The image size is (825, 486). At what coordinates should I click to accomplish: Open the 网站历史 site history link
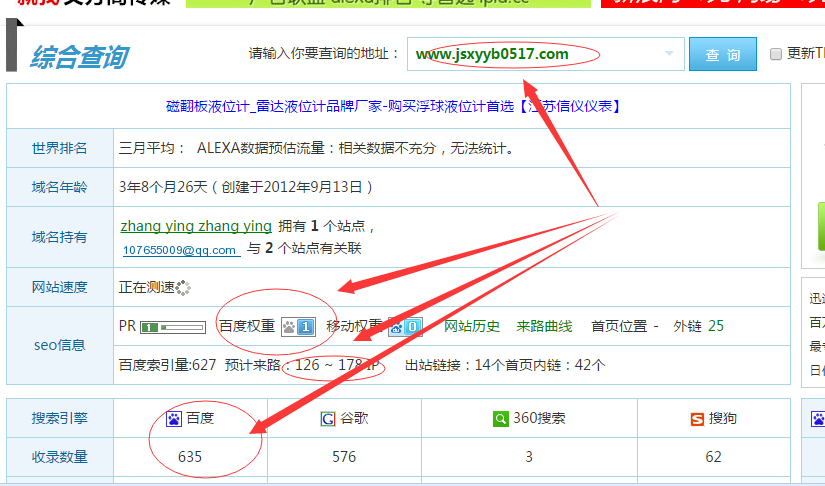(472, 326)
